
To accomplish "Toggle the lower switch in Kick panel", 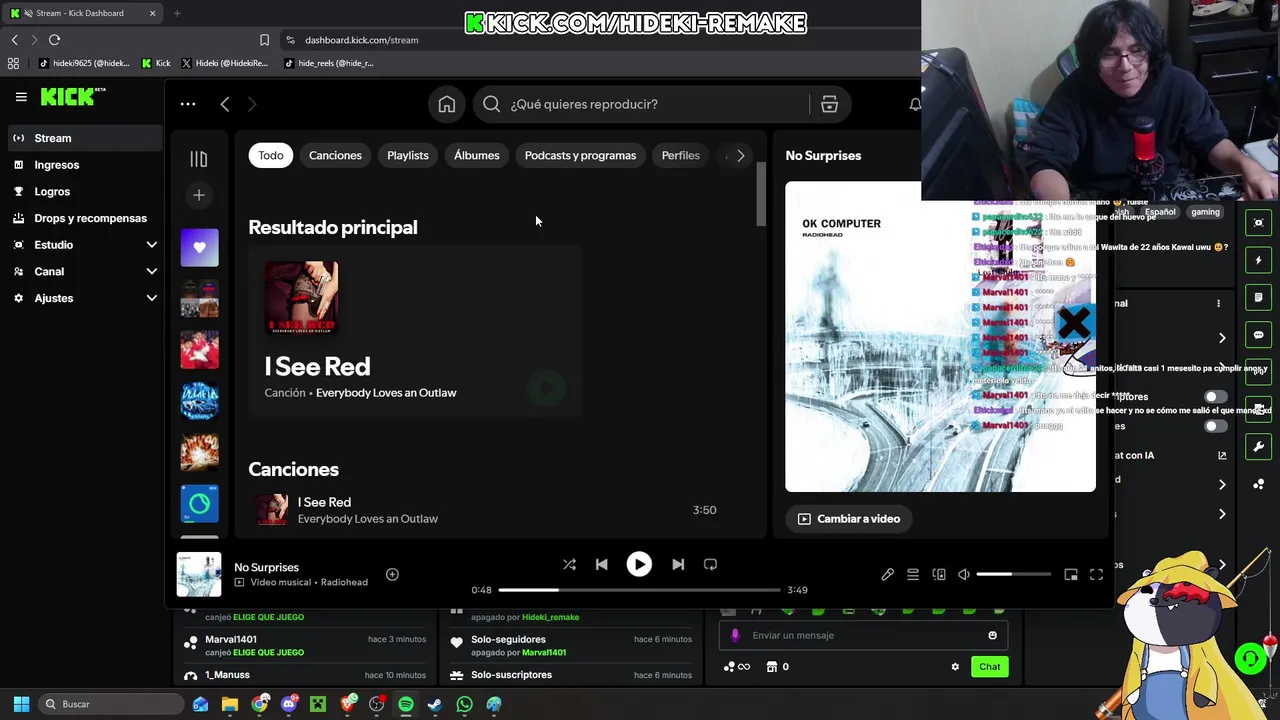I will 1215,427.
